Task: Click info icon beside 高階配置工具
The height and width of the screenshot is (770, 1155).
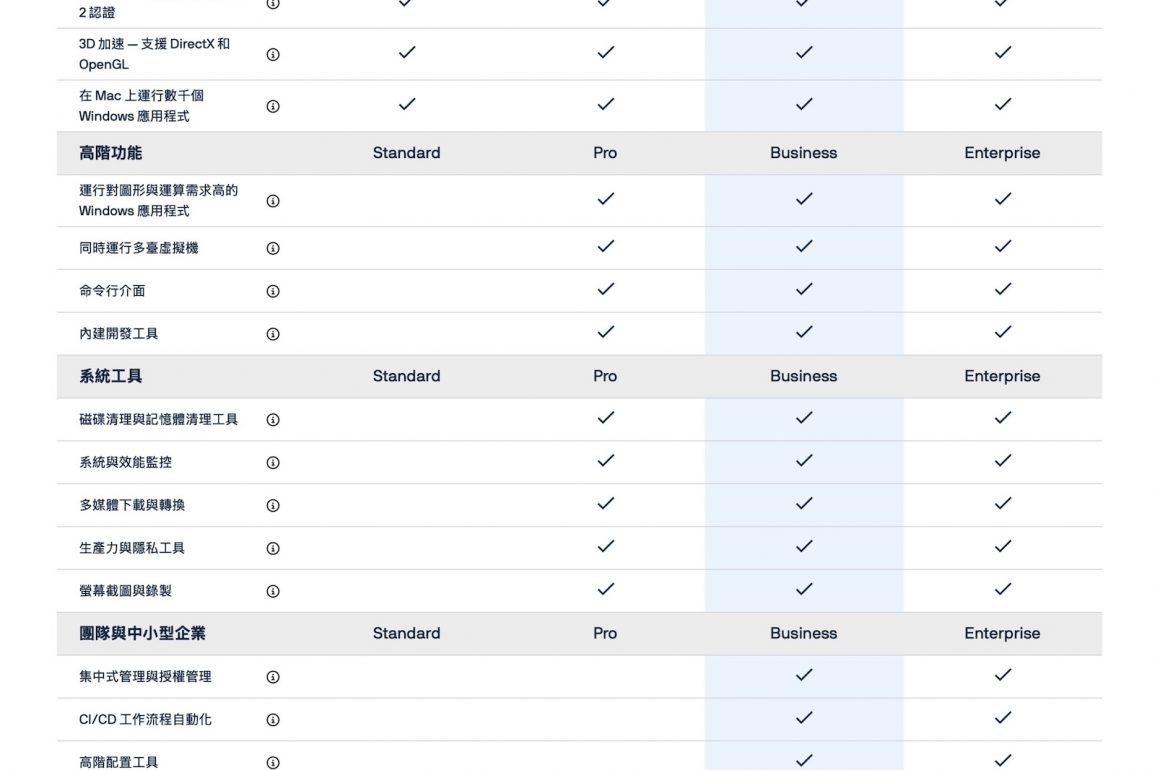Action: [273, 762]
